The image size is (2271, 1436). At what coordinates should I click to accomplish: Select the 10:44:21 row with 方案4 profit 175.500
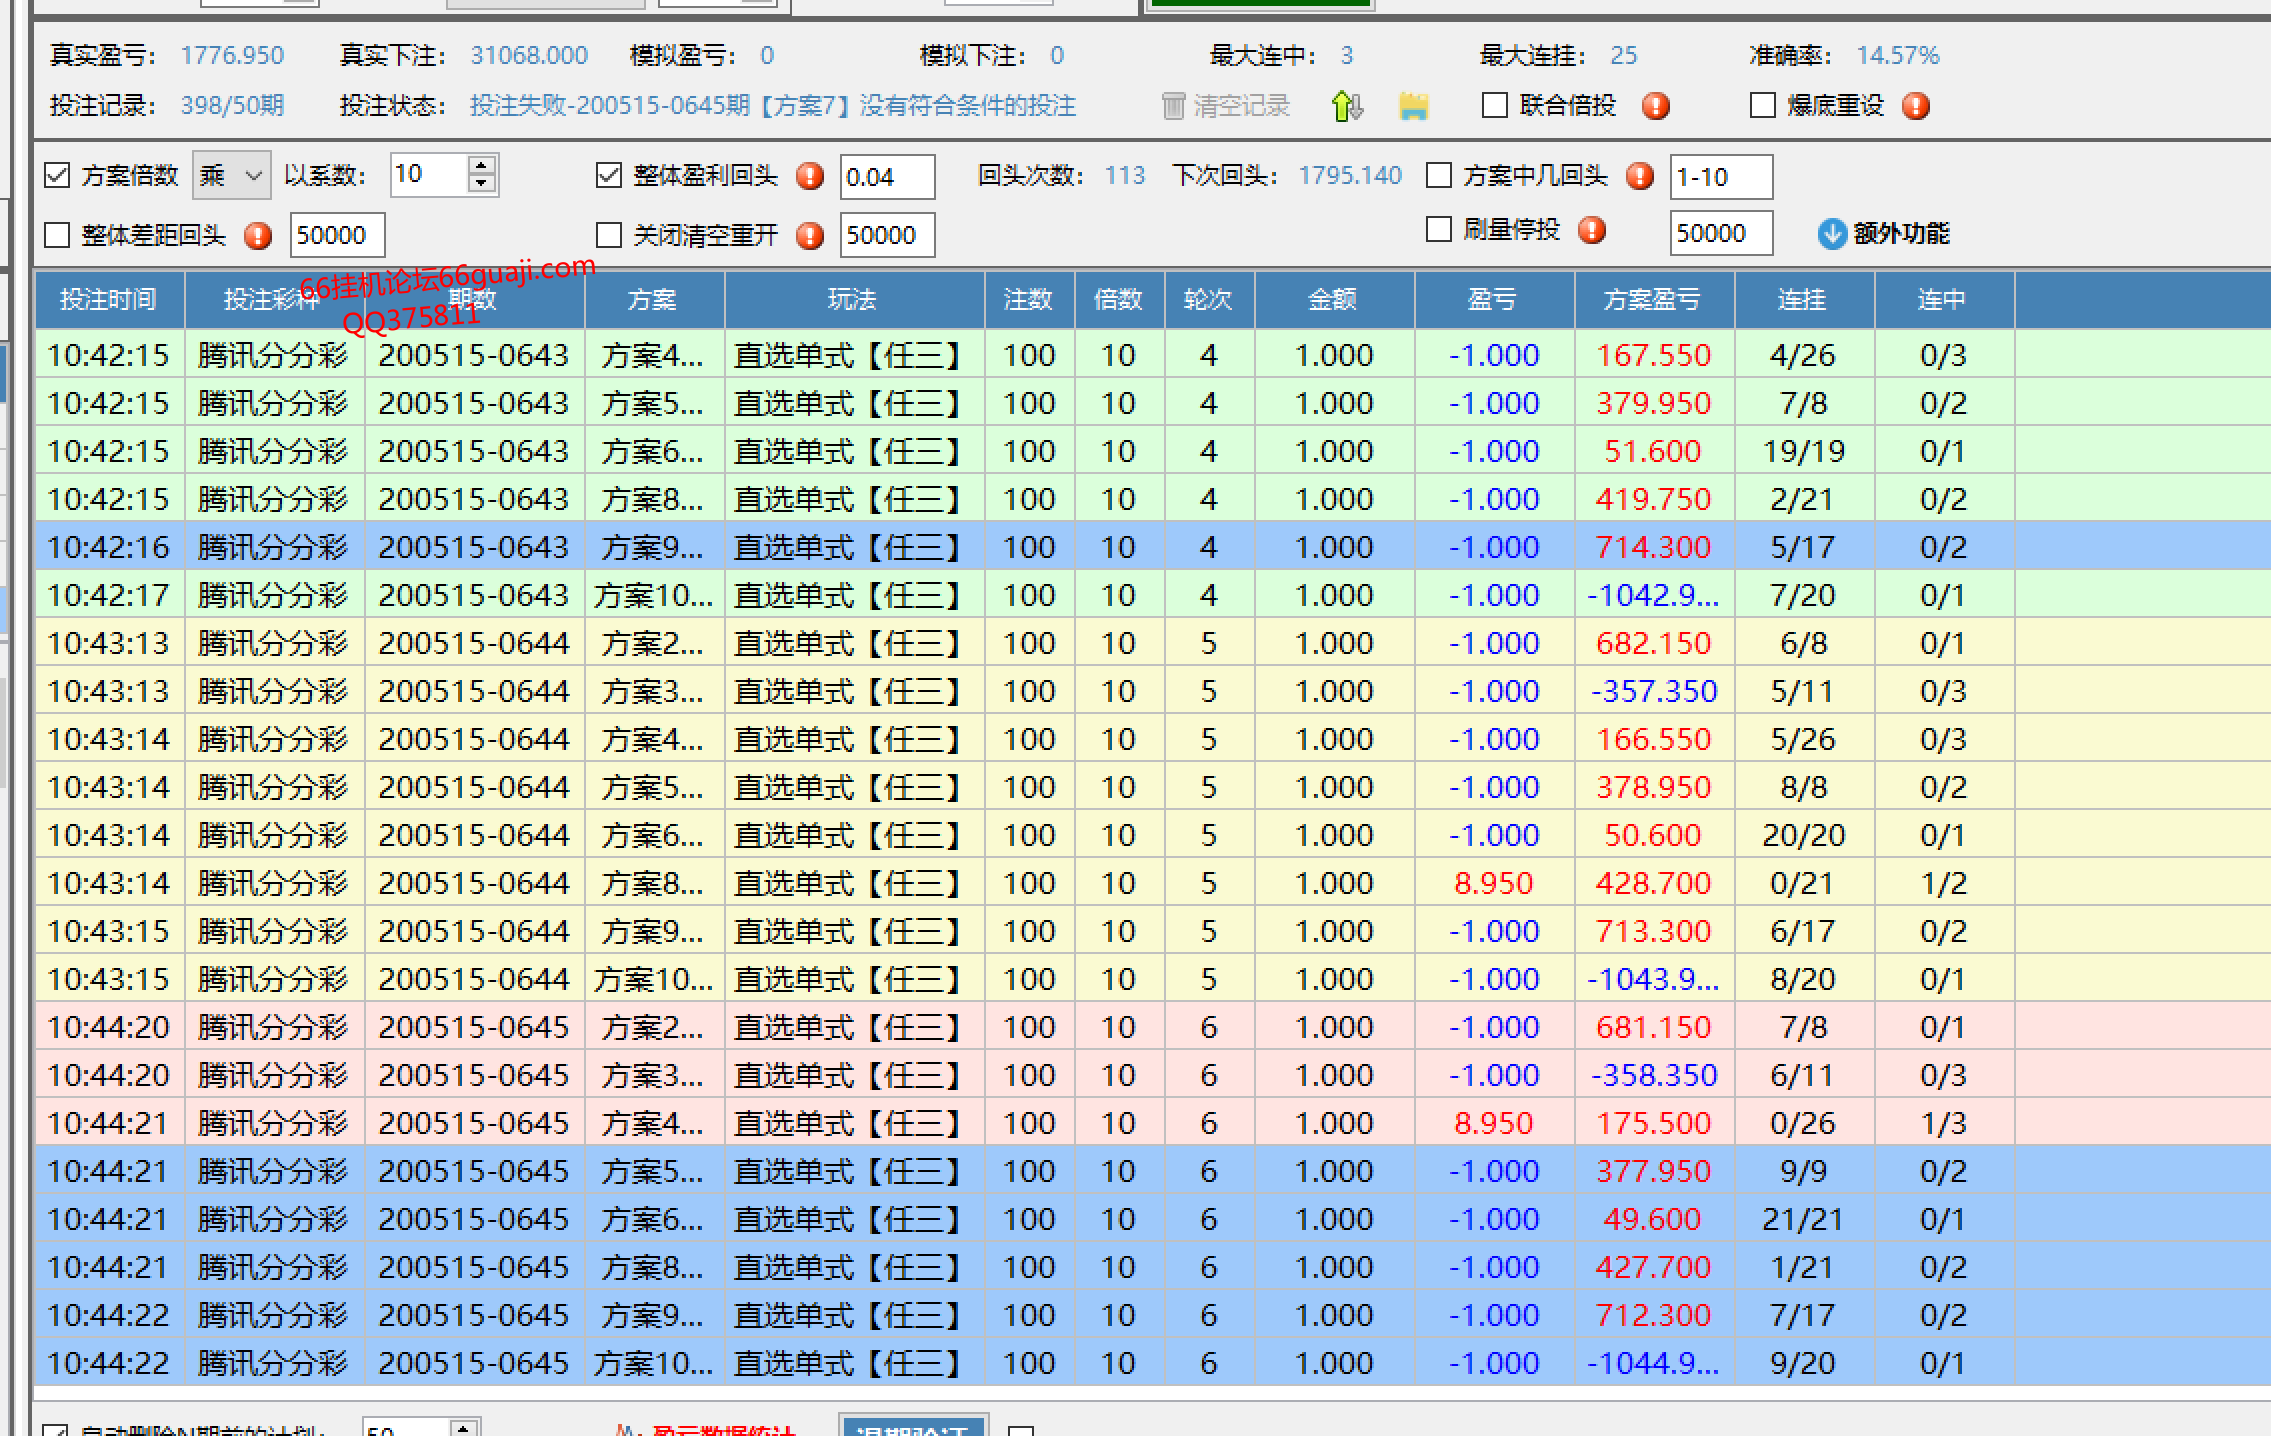[1152, 1123]
